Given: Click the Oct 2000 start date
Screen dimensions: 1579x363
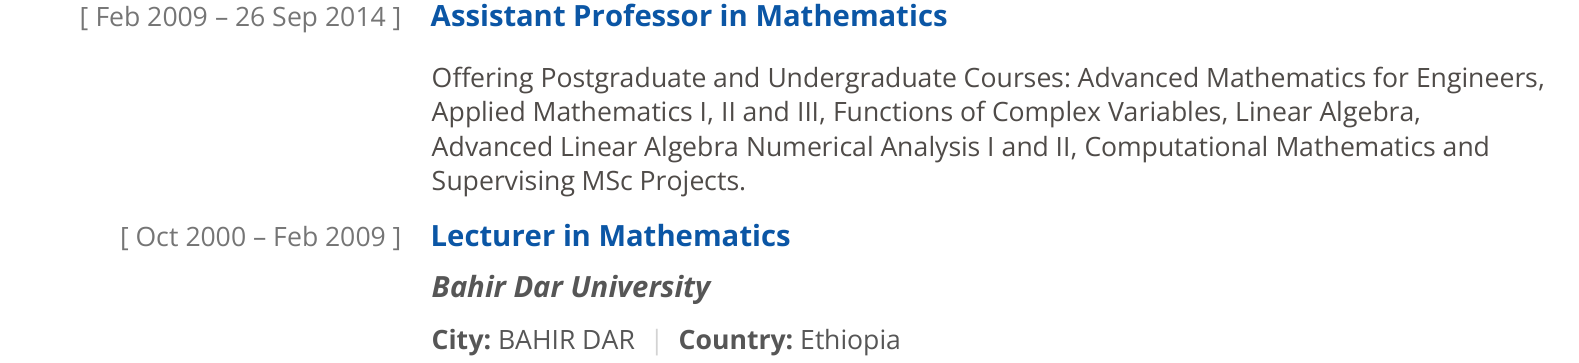Looking at the screenshot, I should pyautogui.click(x=190, y=237).
